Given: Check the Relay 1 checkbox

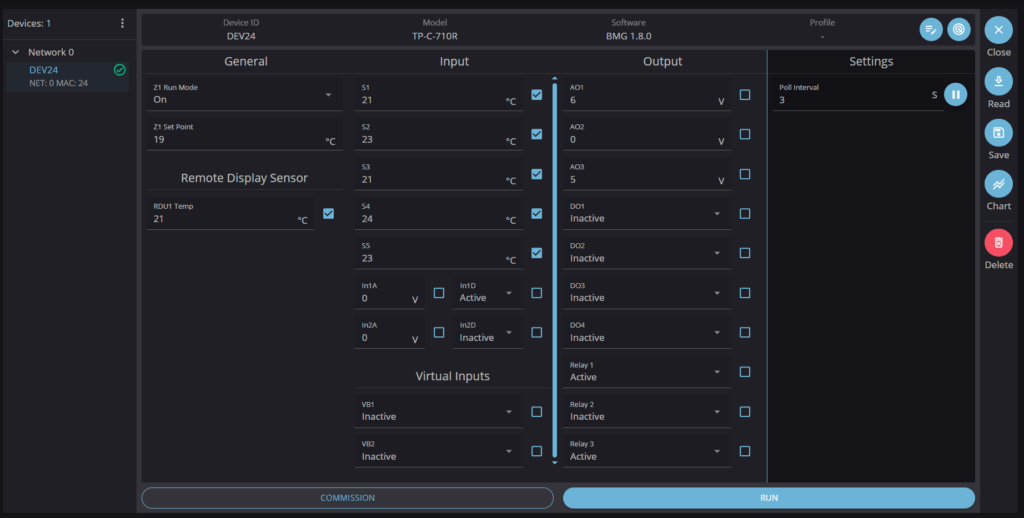Looking at the screenshot, I should click(x=744, y=372).
